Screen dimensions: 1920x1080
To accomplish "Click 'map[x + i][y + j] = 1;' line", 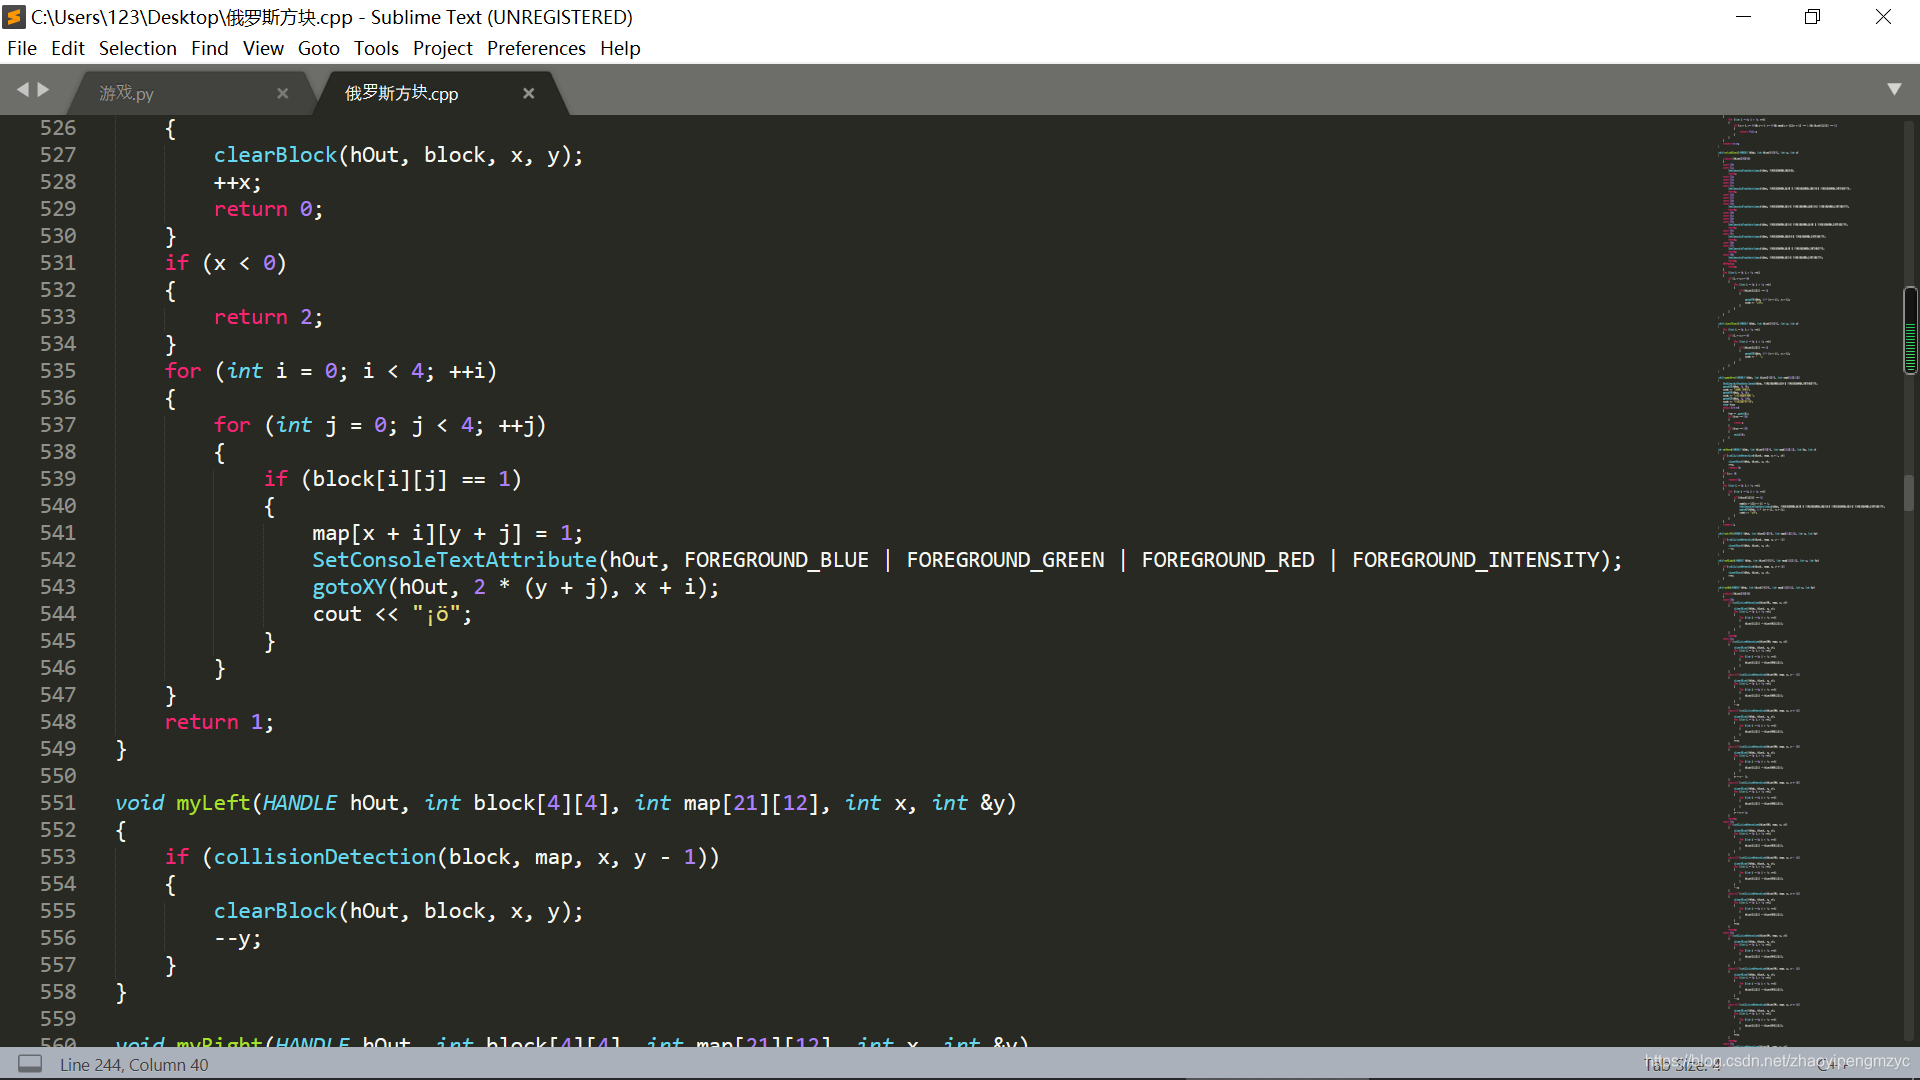I will pos(447,533).
